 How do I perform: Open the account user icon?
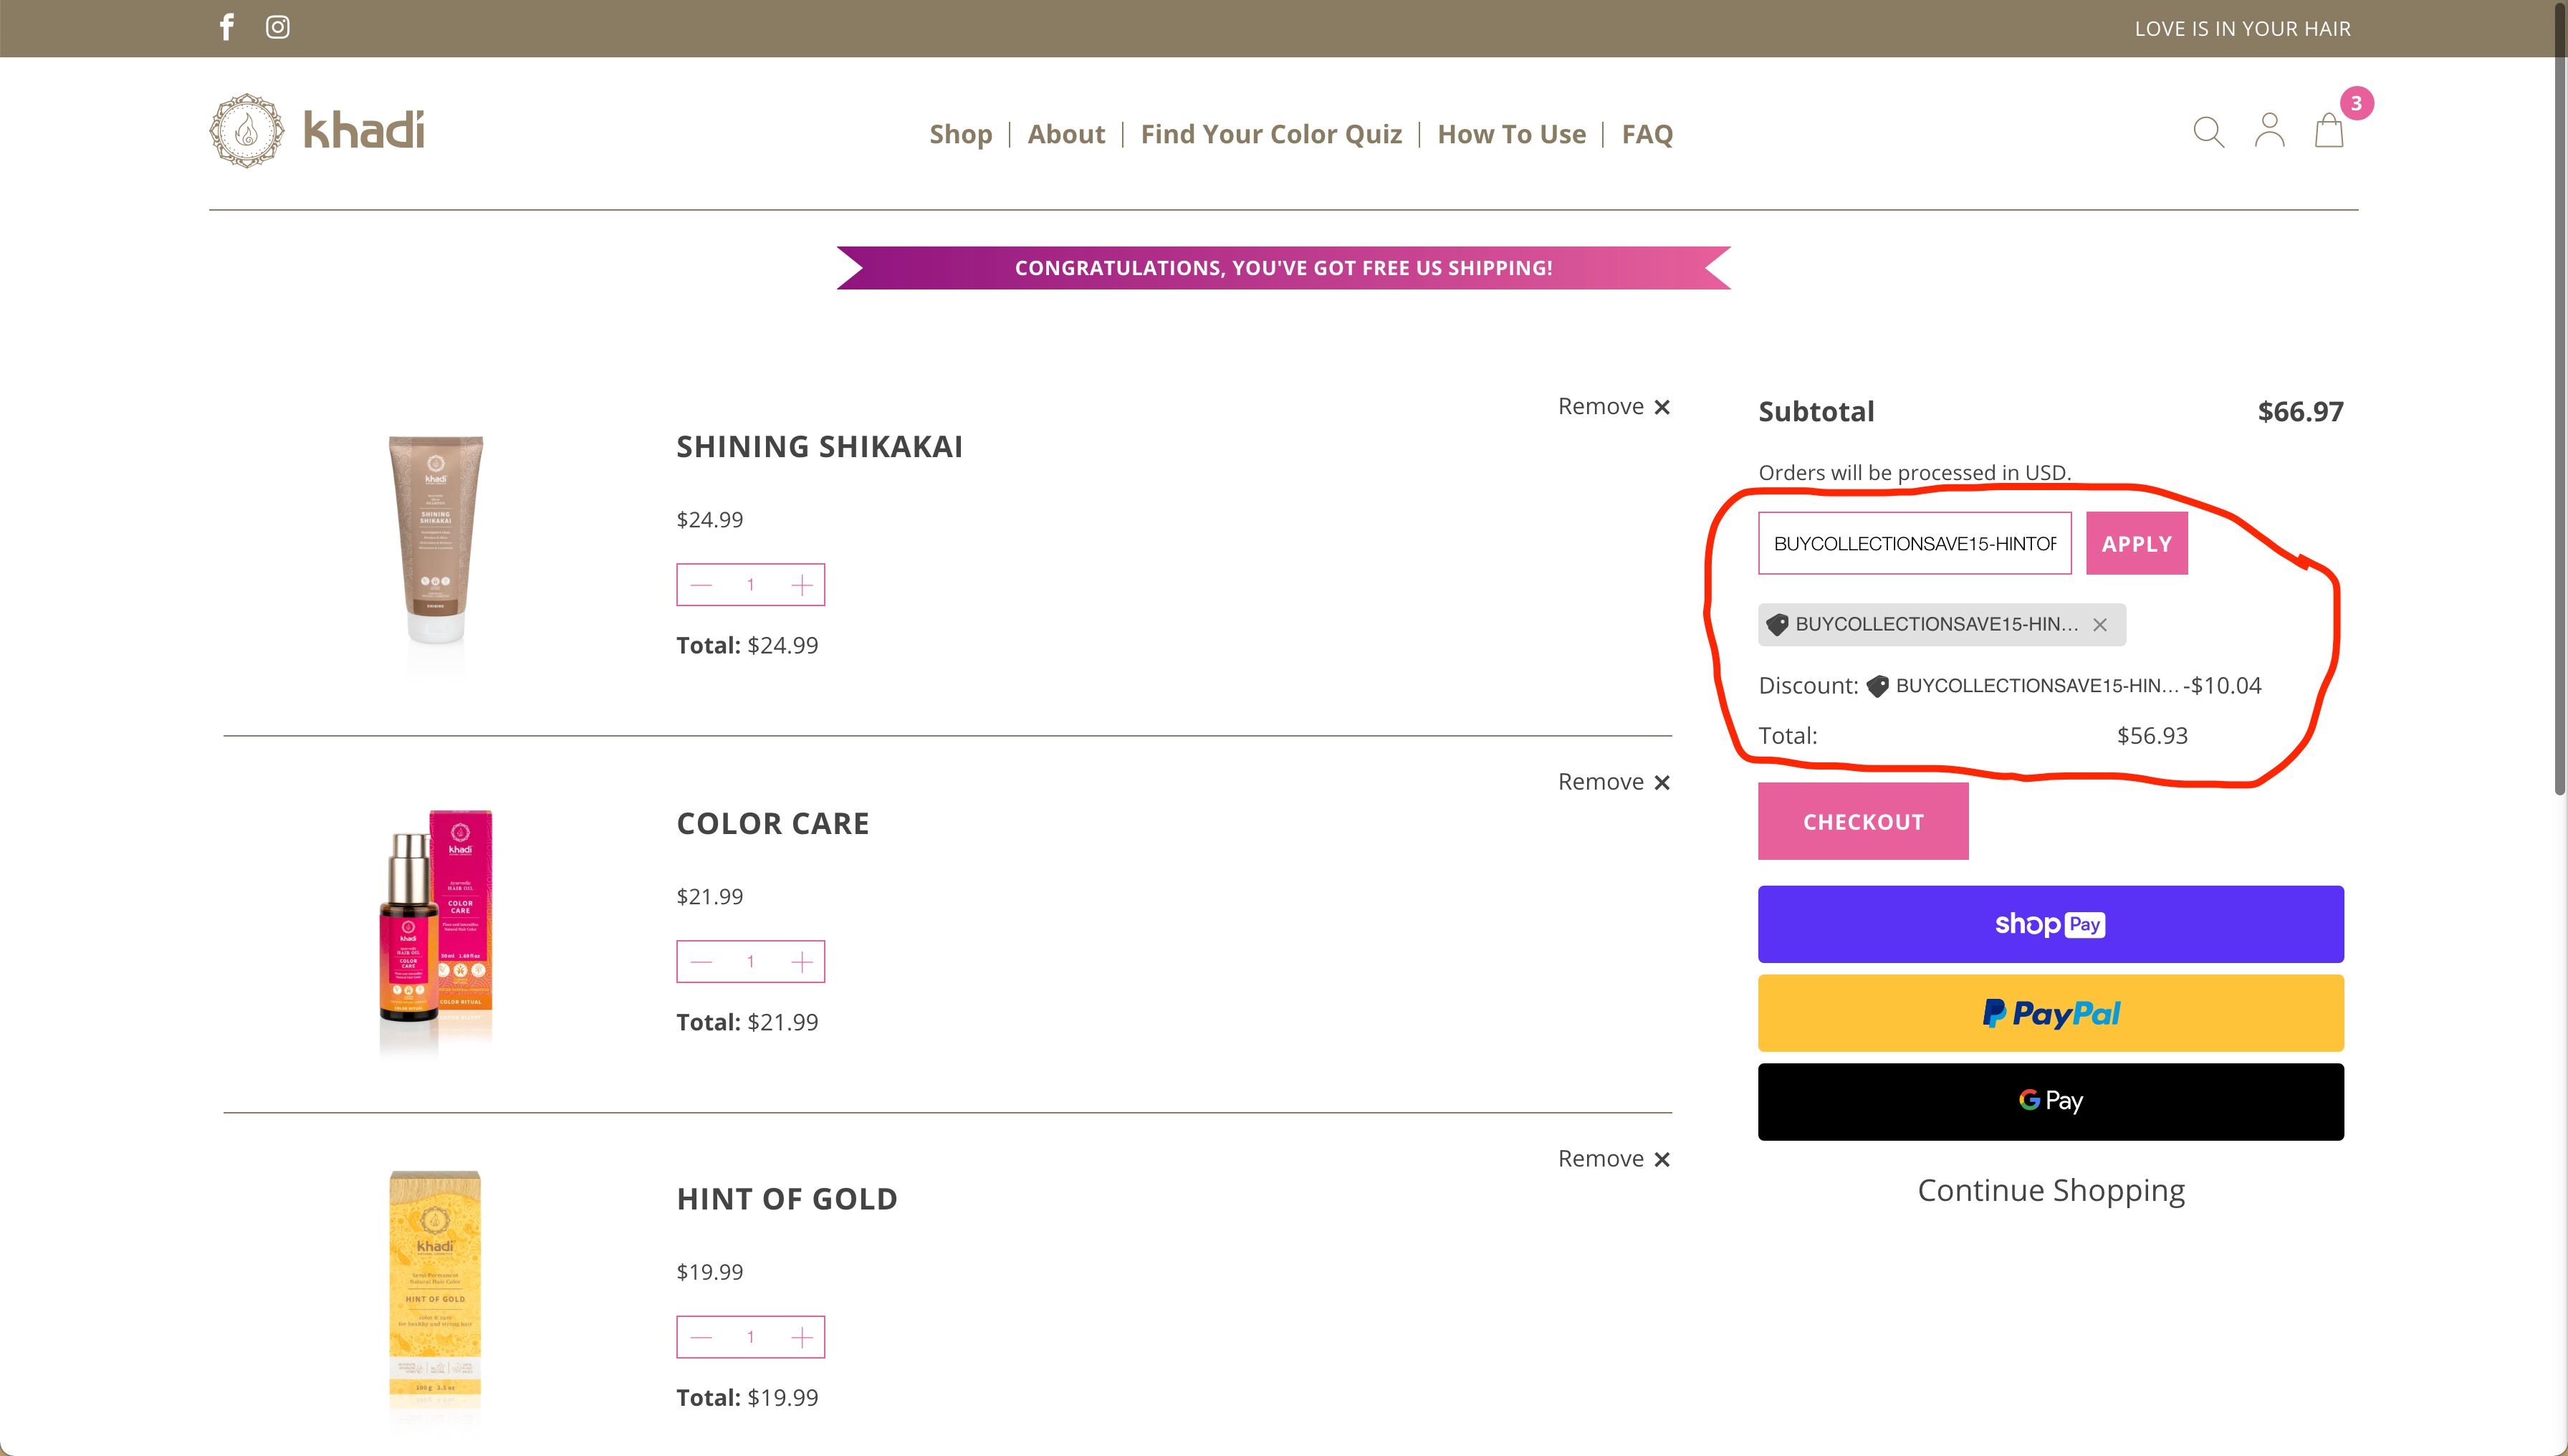coord(2269,131)
